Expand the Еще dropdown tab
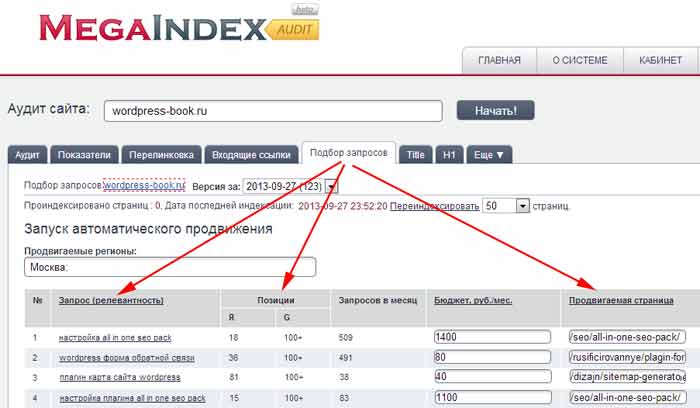This screenshot has width=700, height=408. tap(490, 155)
